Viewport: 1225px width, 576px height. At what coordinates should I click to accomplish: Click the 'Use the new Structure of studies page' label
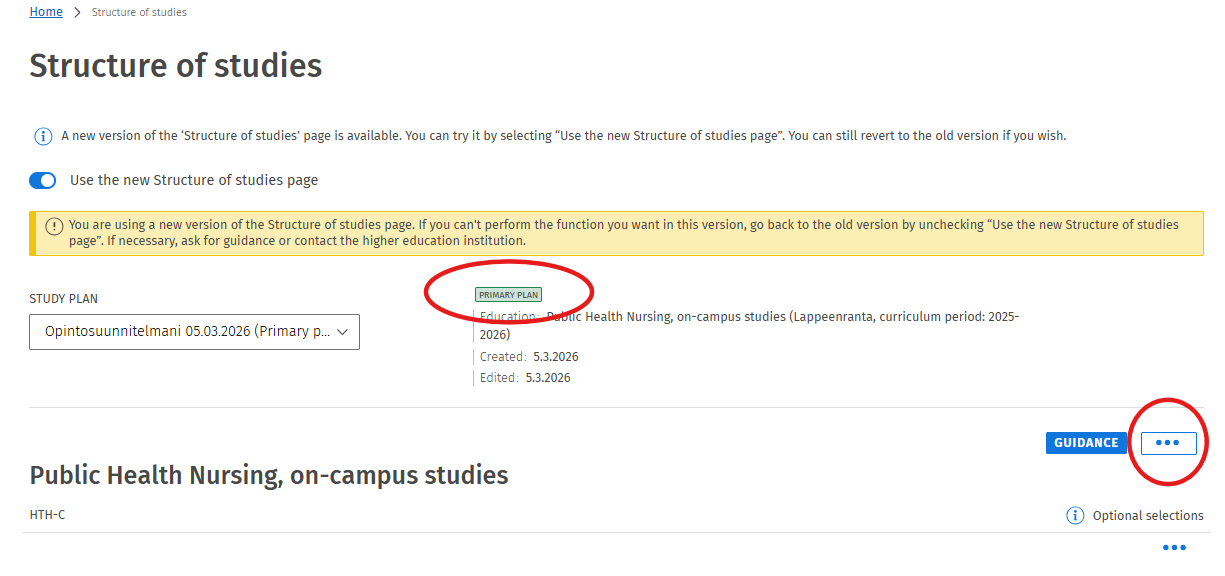194,181
